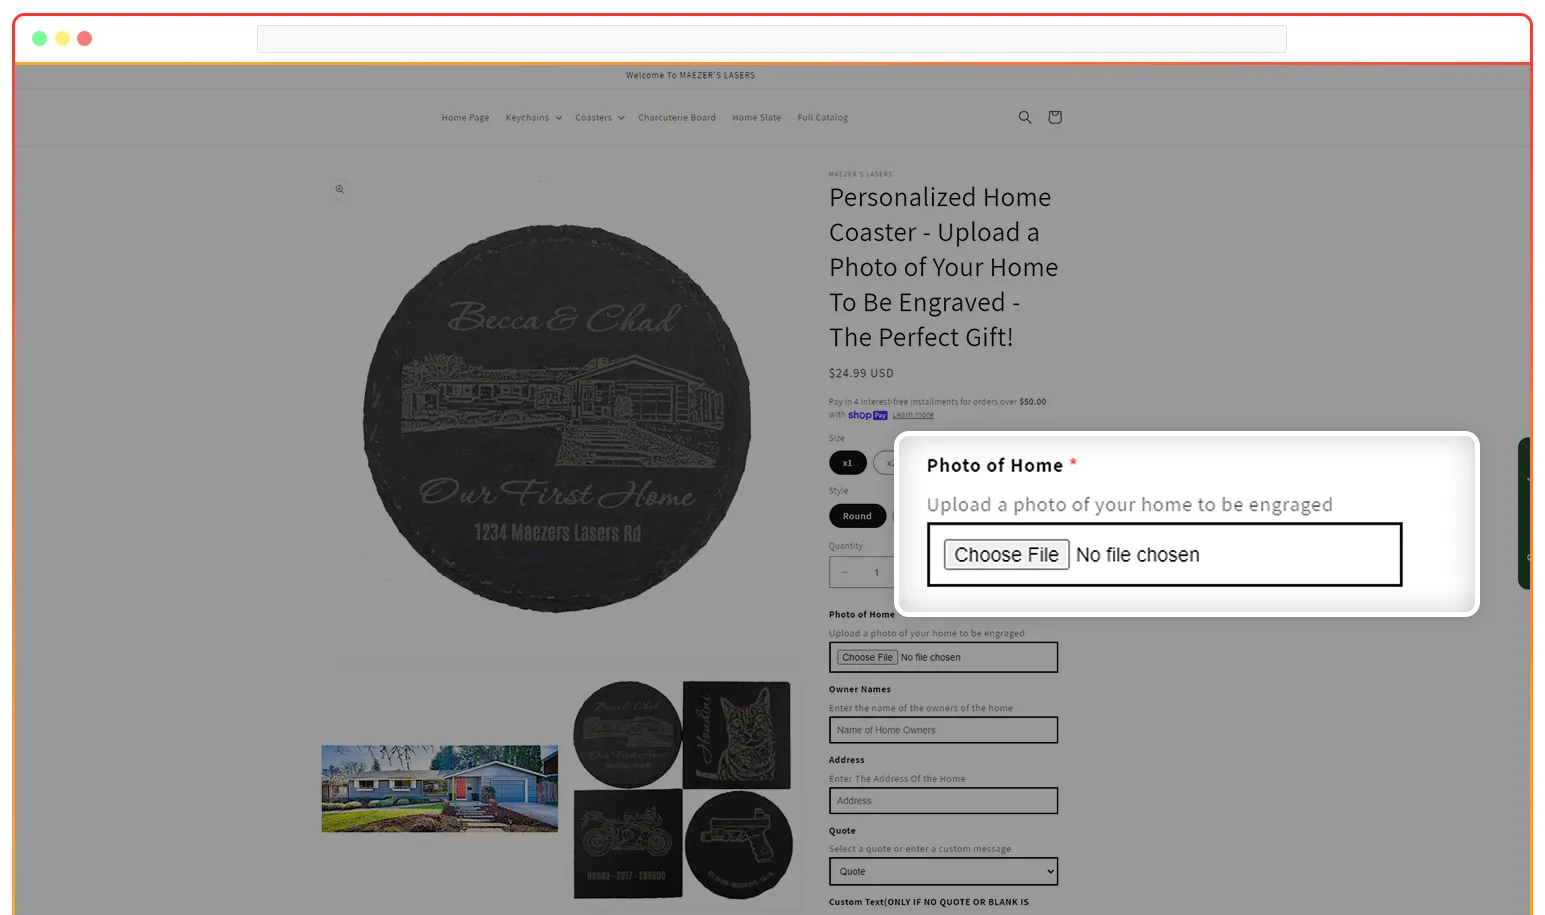Expand the Coasters navigation dropdown
The image size is (1545, 915).
pos(598,117)
